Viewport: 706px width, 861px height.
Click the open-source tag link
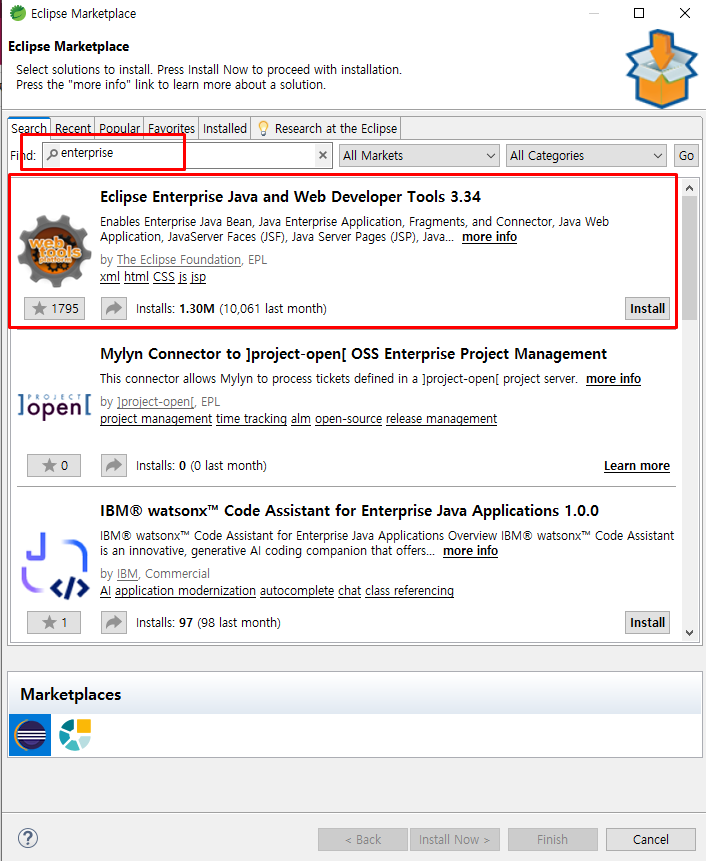(x=349, y=419)
